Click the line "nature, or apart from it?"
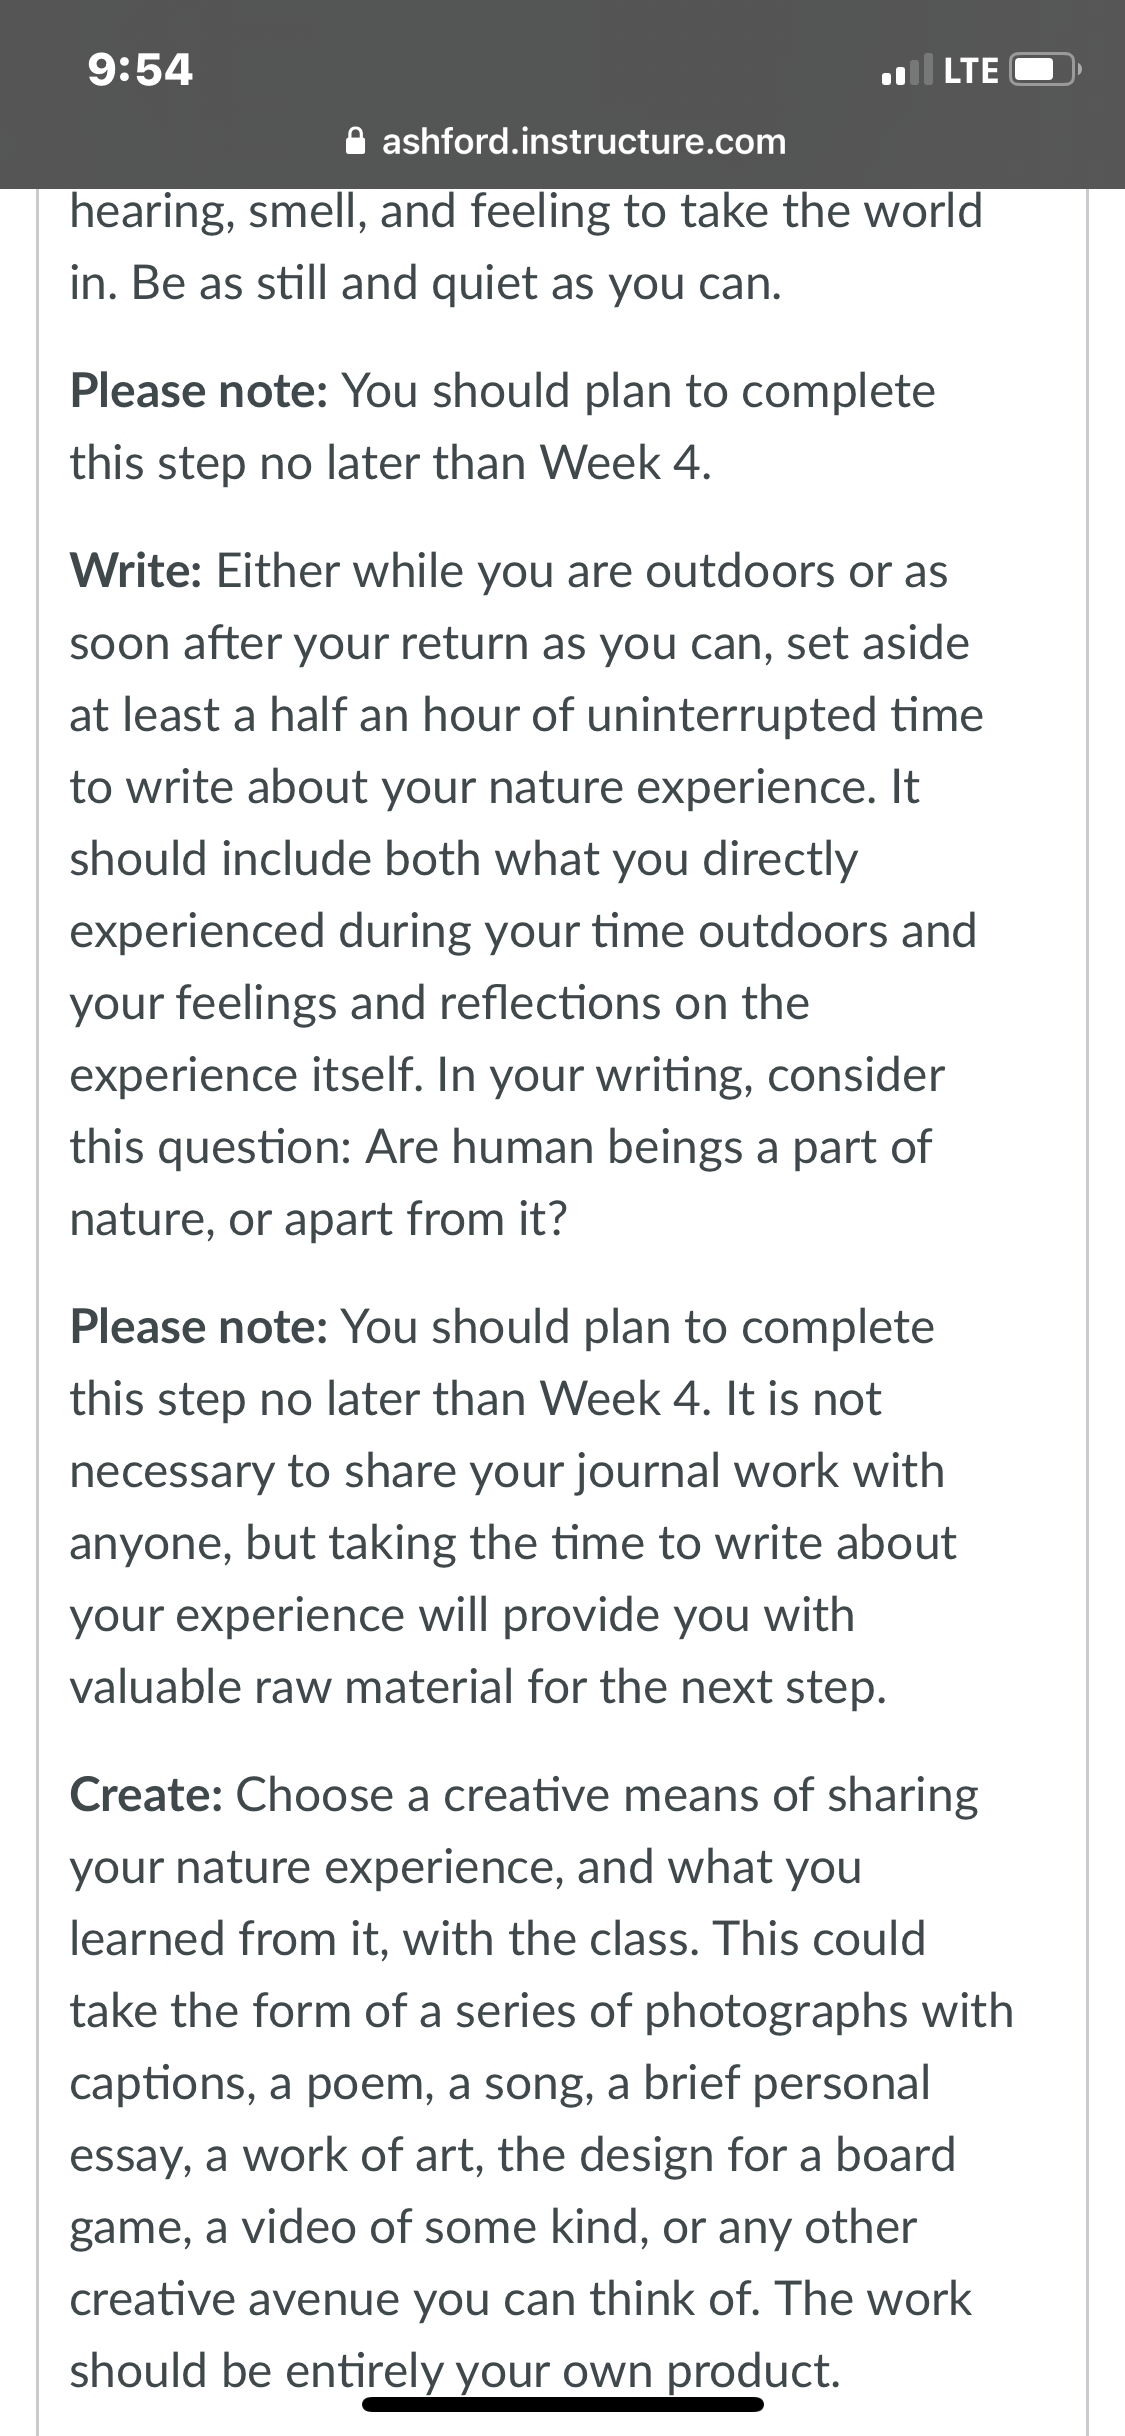 (x=319, y=1219)
